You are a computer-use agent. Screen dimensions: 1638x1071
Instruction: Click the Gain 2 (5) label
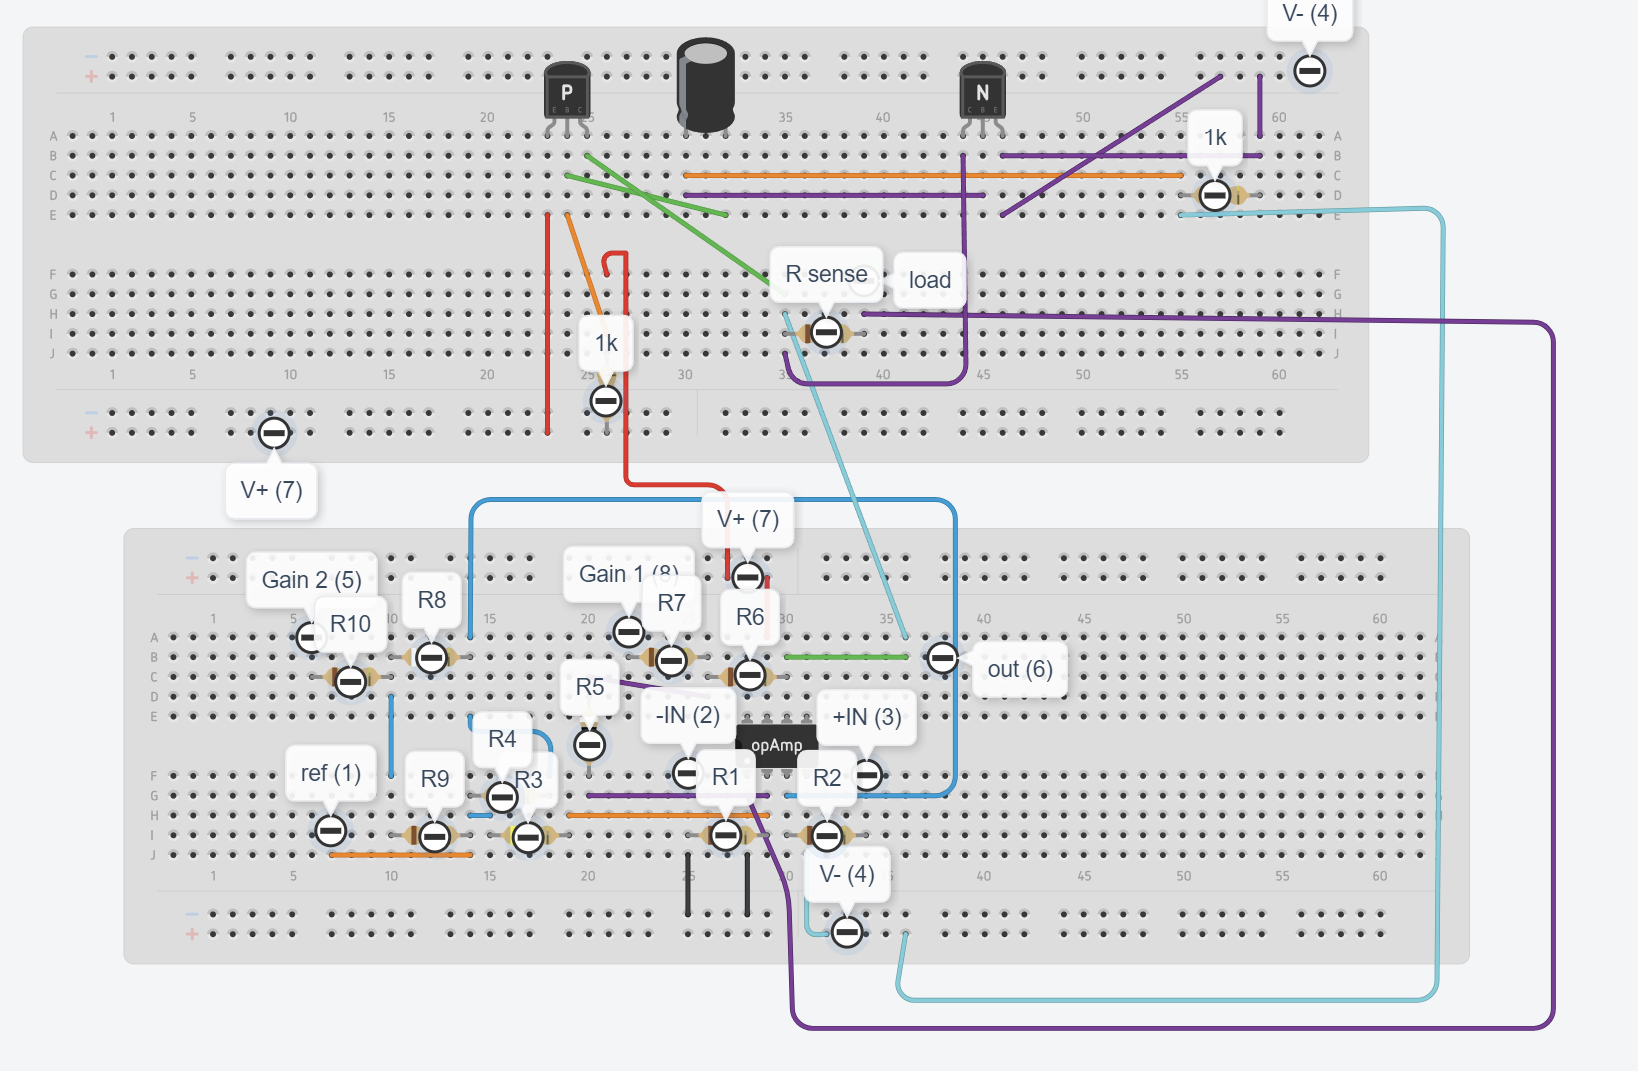coord(312,578)
